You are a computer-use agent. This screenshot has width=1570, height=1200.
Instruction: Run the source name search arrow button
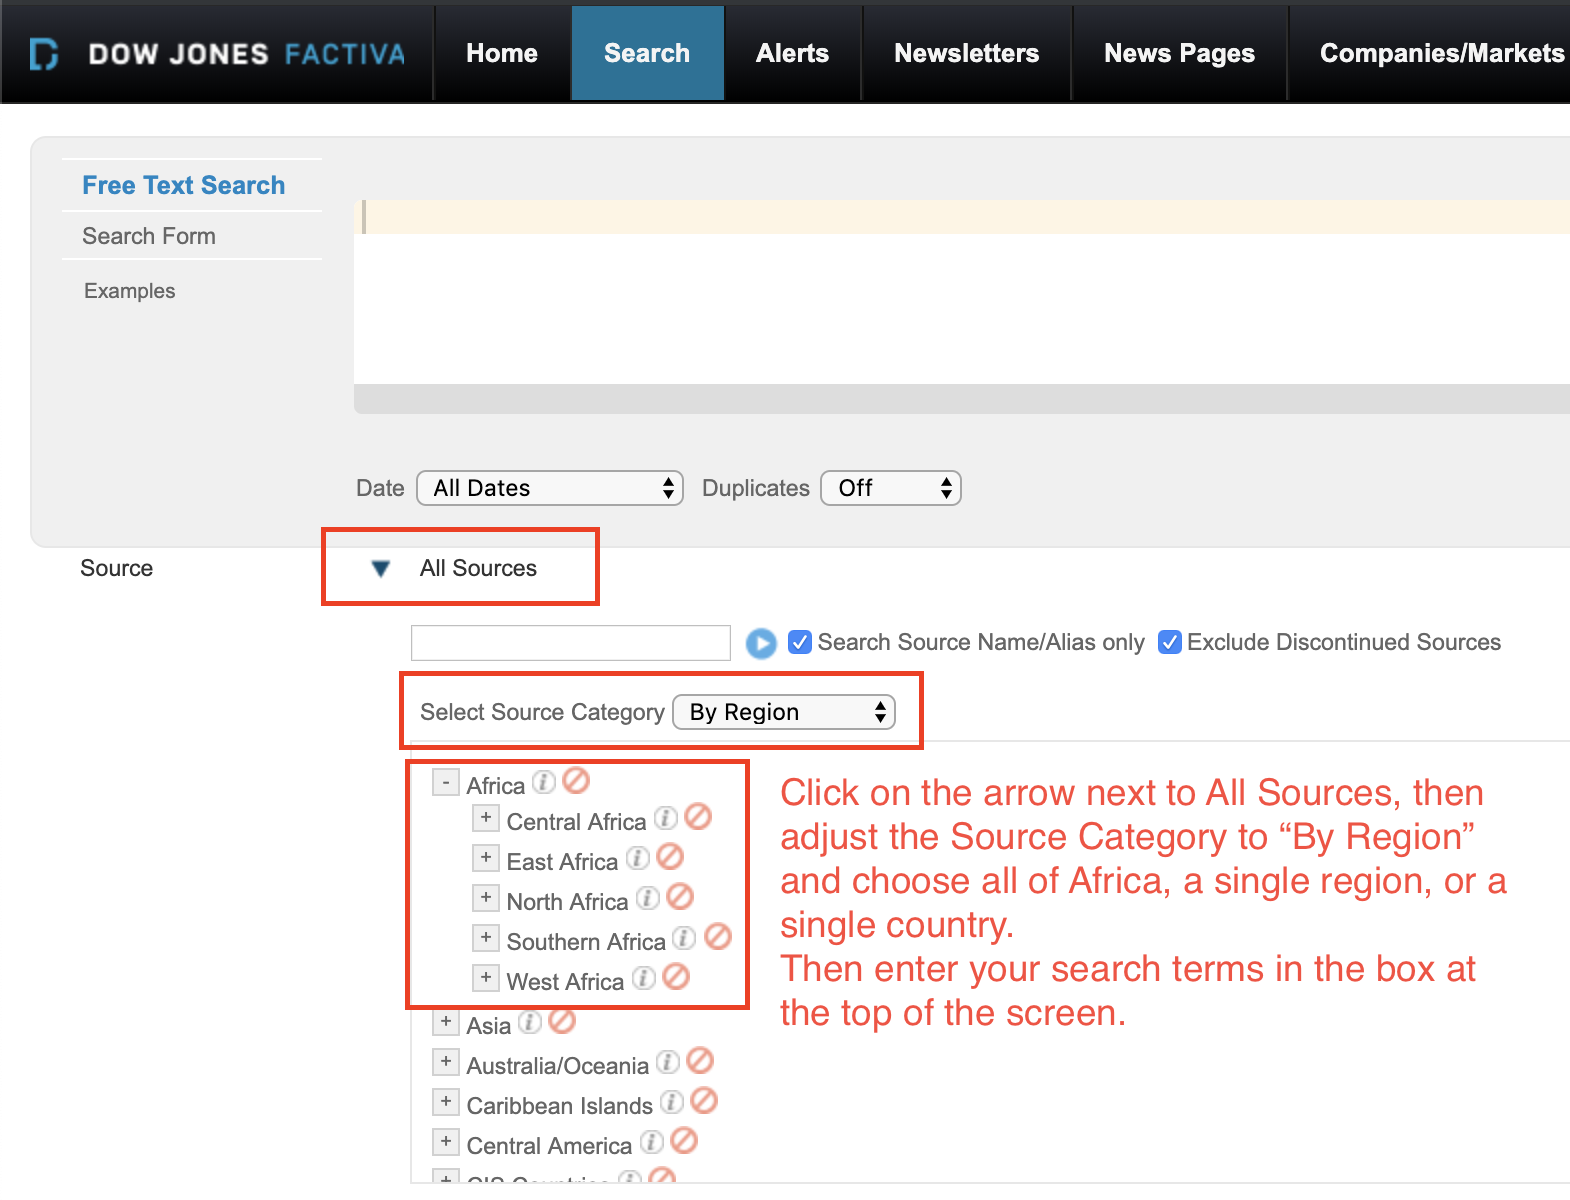click(761, 643)
